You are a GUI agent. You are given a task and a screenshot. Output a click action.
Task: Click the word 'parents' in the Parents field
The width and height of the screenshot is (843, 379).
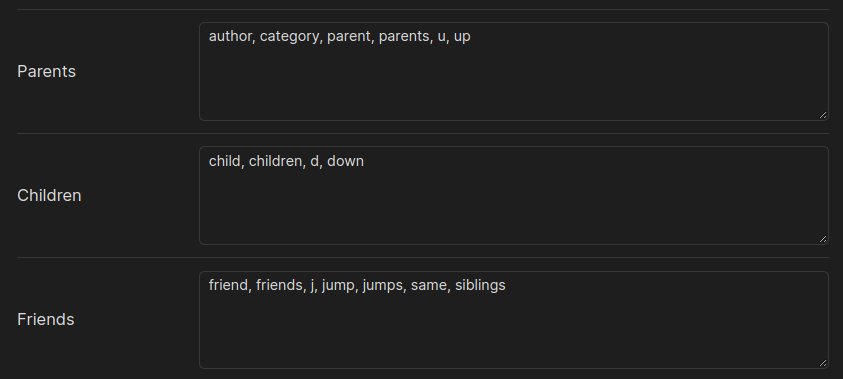404,37
